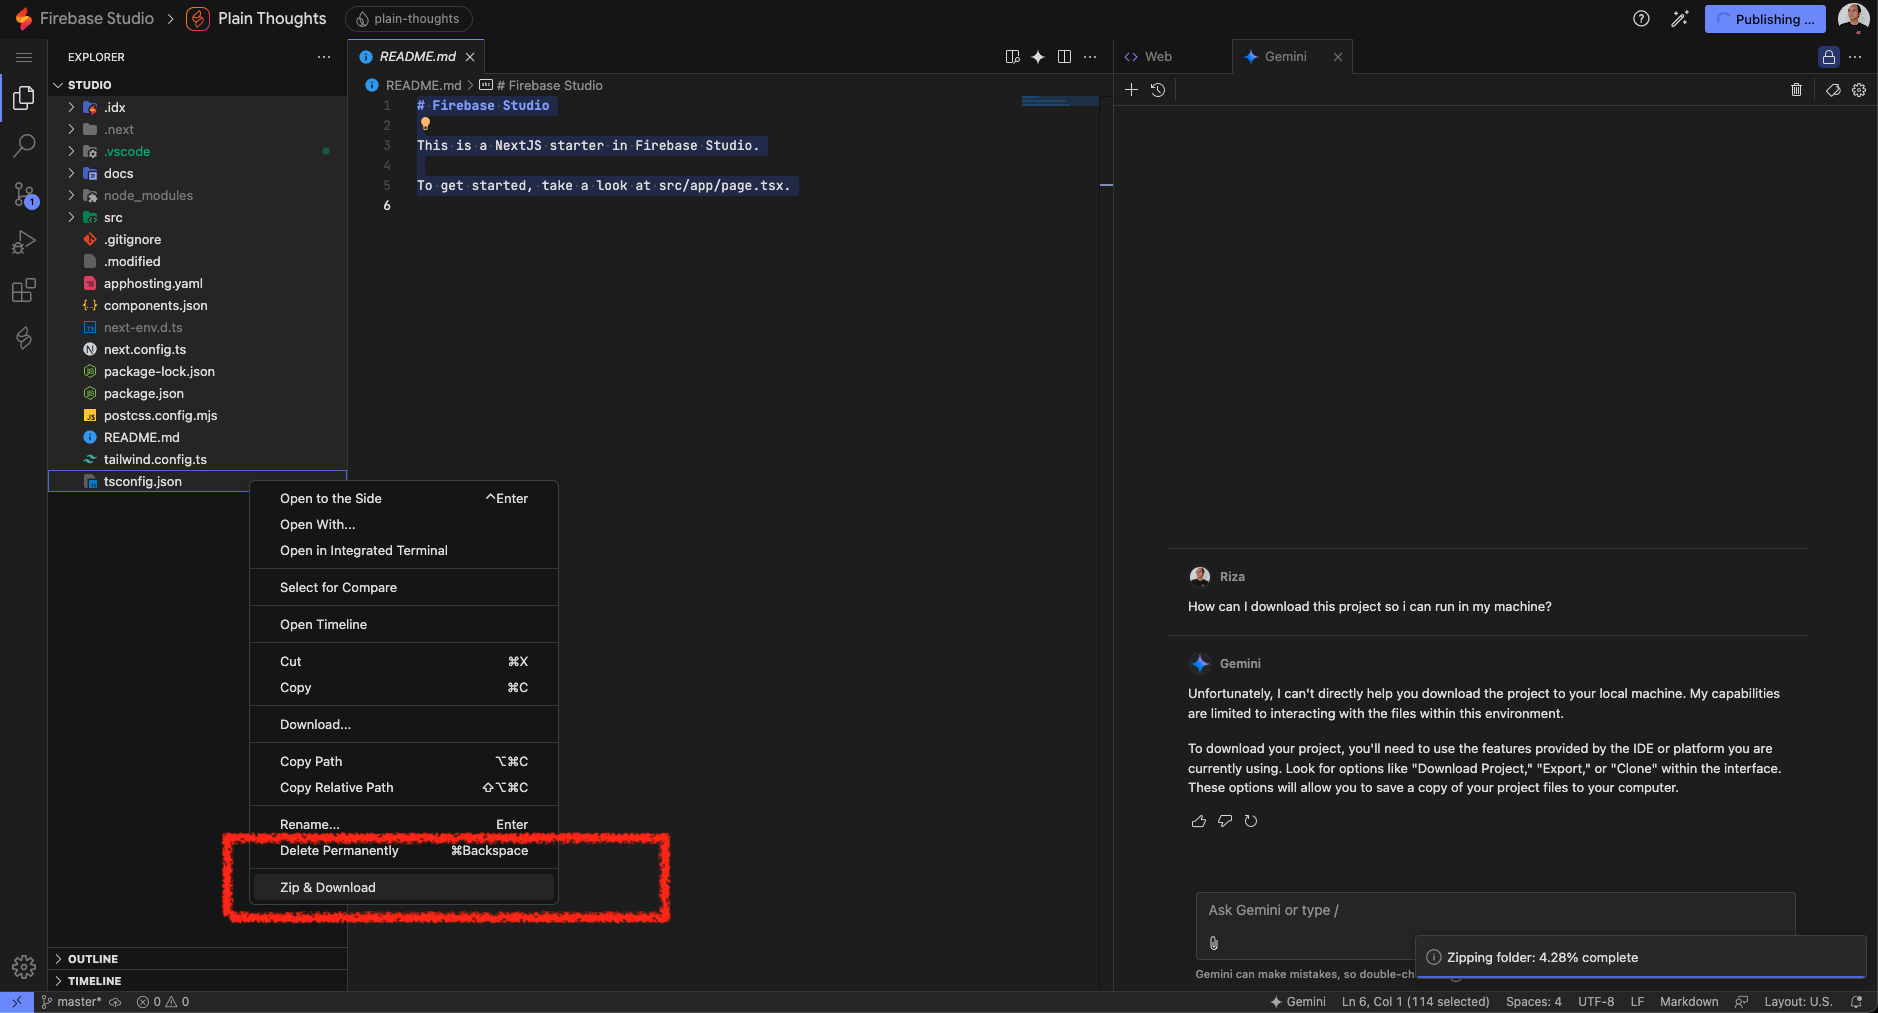Open notifications bell in status bar
The height and width of the screenshot is (1013, 1878).
pos(1857,1002)
